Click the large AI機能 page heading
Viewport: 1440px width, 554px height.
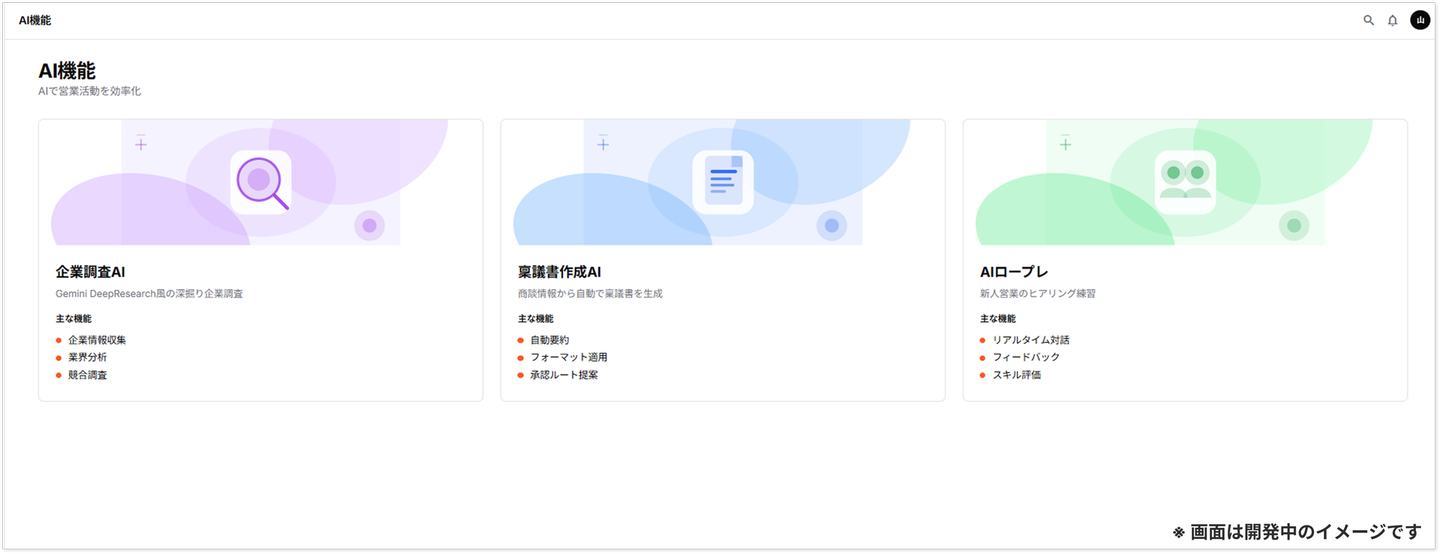coord(67,70)
